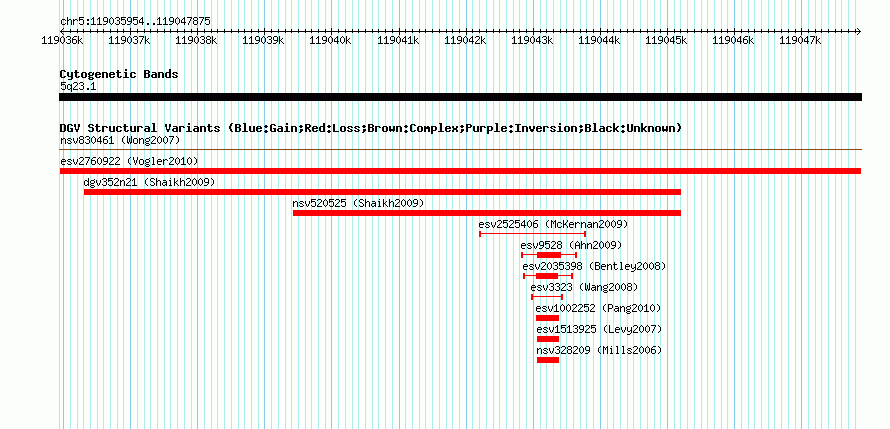Click esv9528 (Ahn2009) variant label
The width and height of the screenshot is (890, 429).
(x=571, y=245)
